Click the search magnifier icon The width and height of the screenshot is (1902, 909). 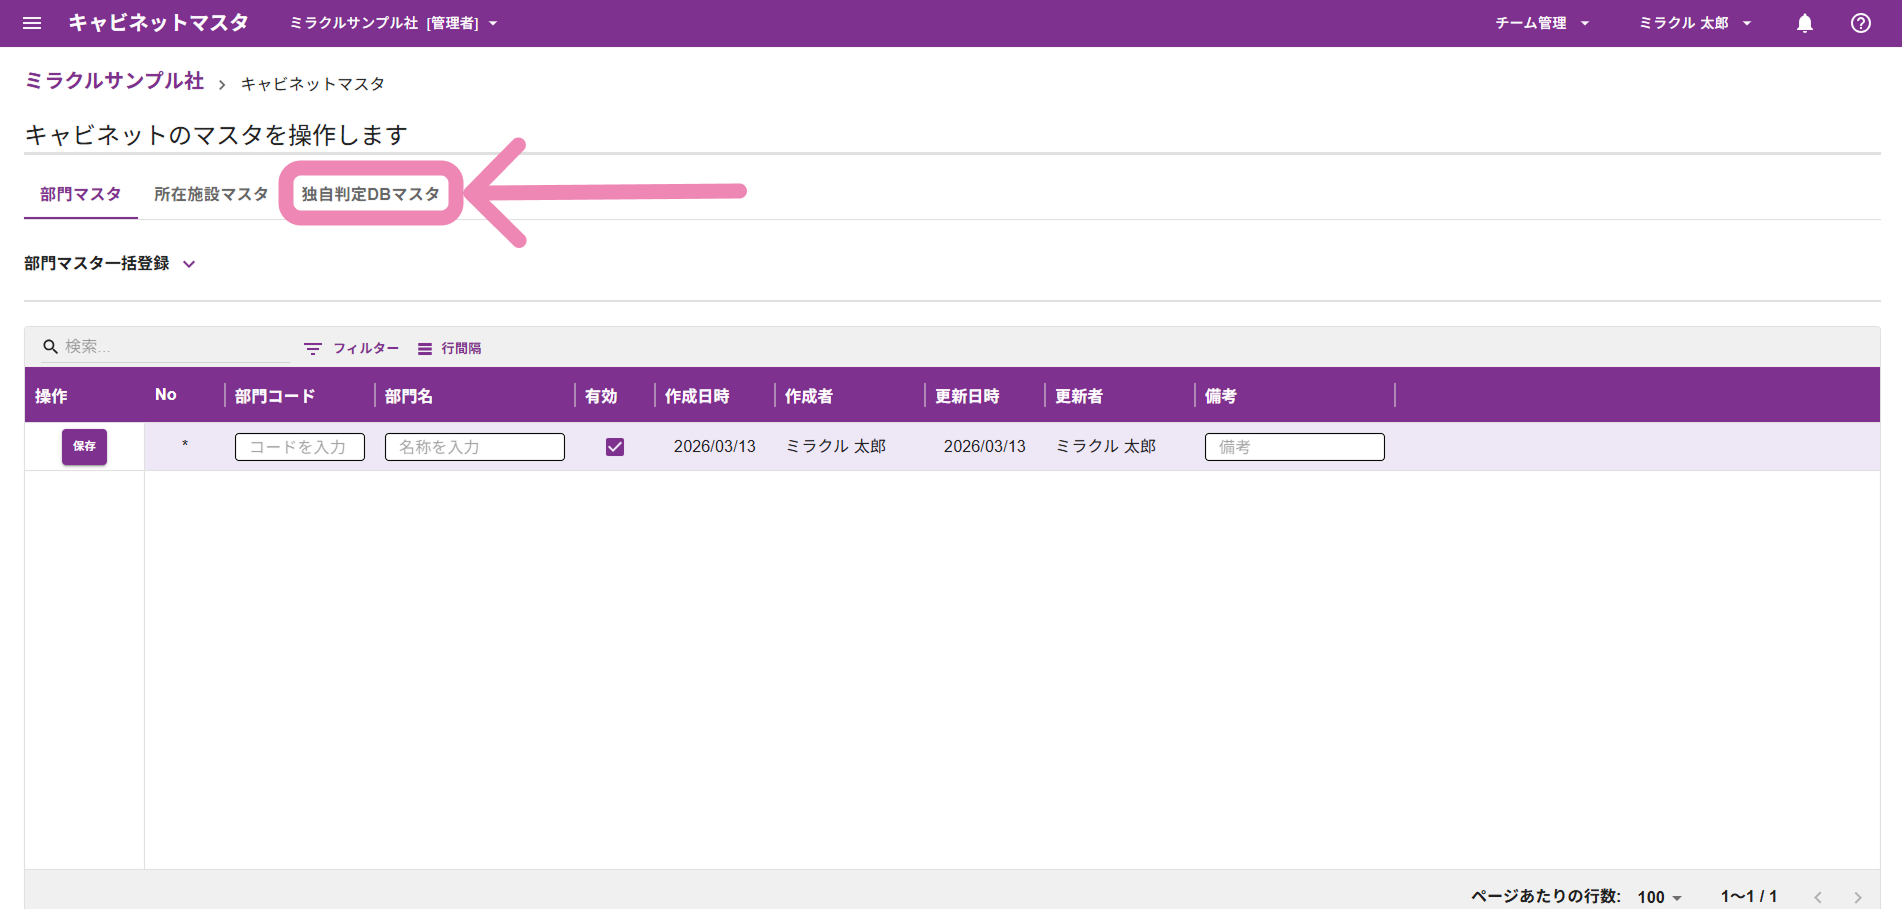[50, 347]
